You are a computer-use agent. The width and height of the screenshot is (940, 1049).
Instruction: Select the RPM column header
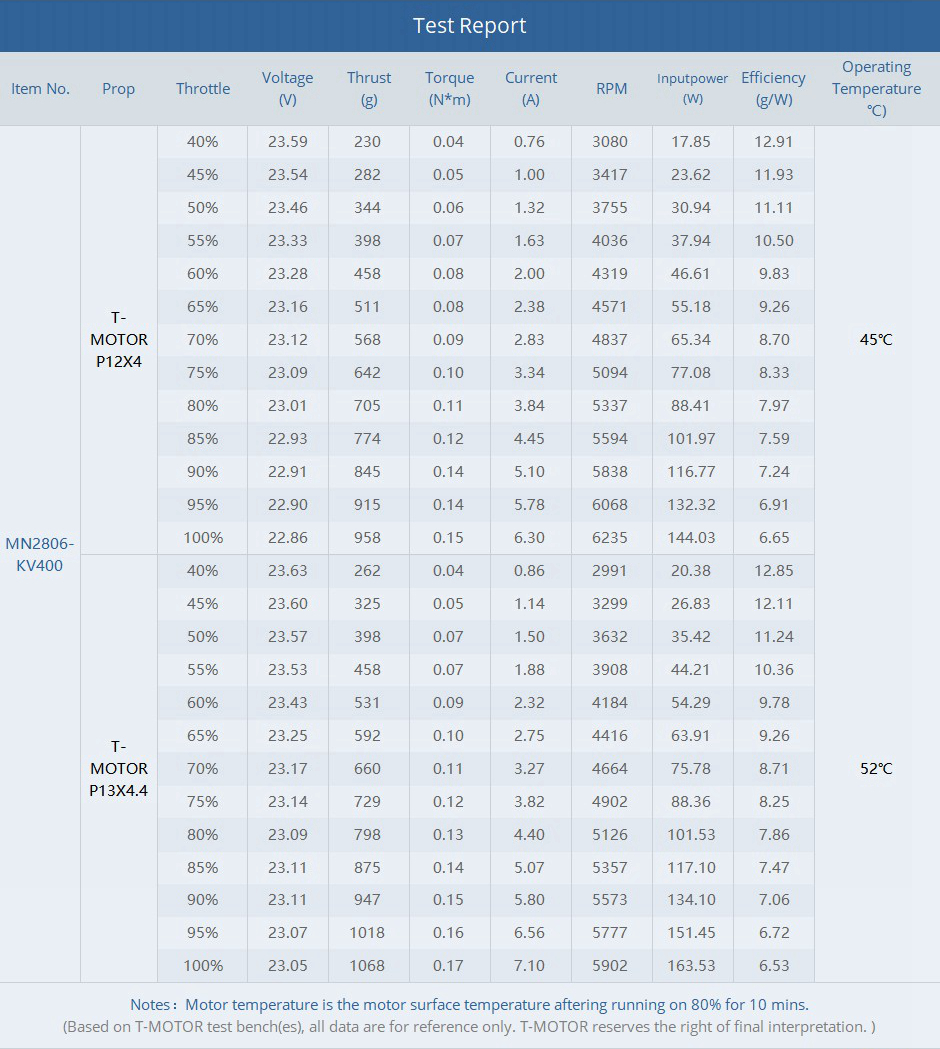tap(611, 89)
